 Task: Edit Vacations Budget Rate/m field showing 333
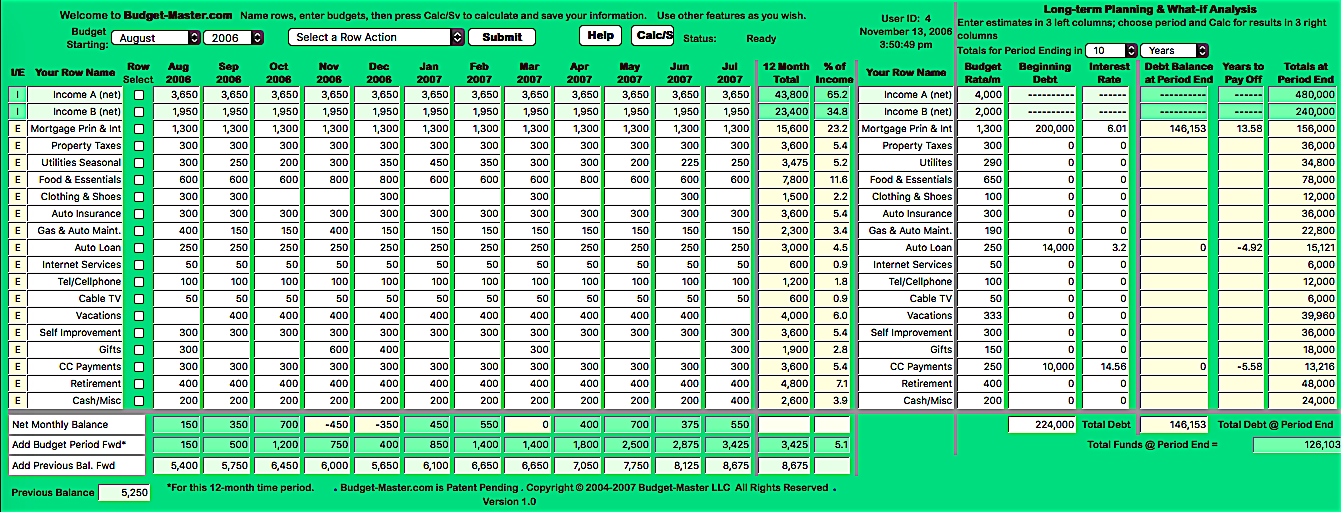coord(981,316)
